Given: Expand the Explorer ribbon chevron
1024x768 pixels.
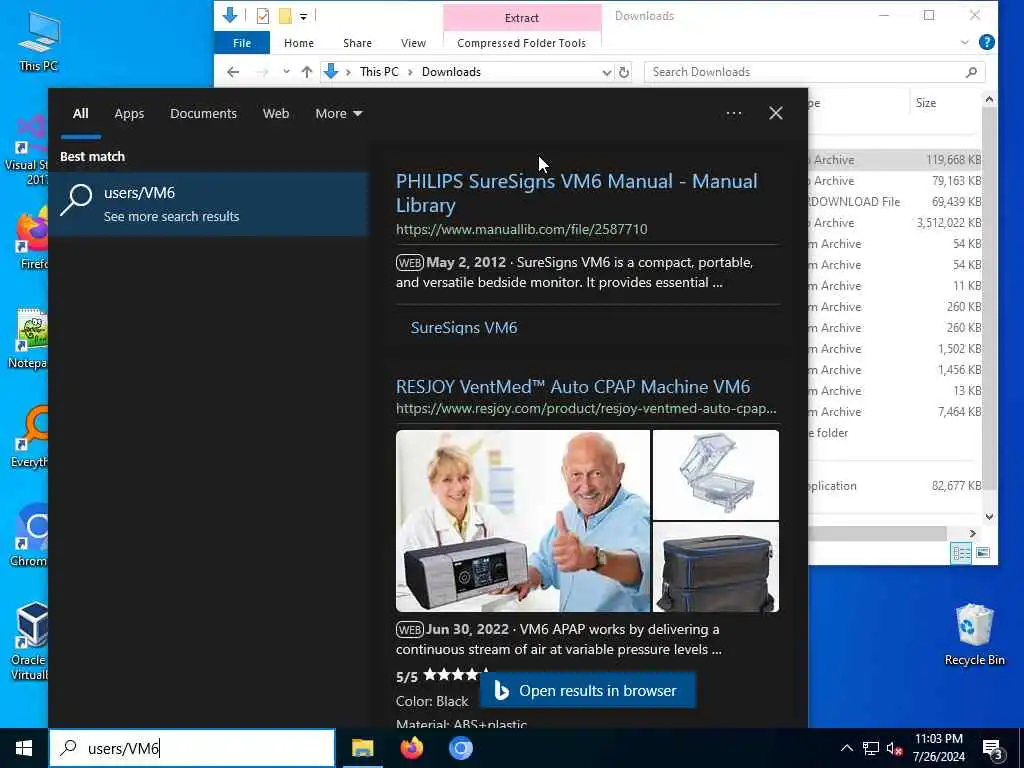Looking at the screenshot, I should pyautogui.click(x=965, y=42).
